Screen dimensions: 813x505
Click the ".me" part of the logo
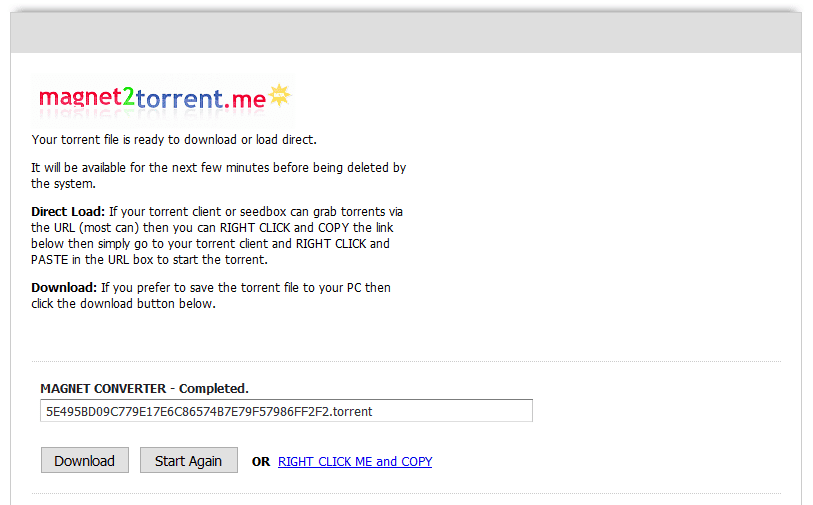(x=246, y=99)
